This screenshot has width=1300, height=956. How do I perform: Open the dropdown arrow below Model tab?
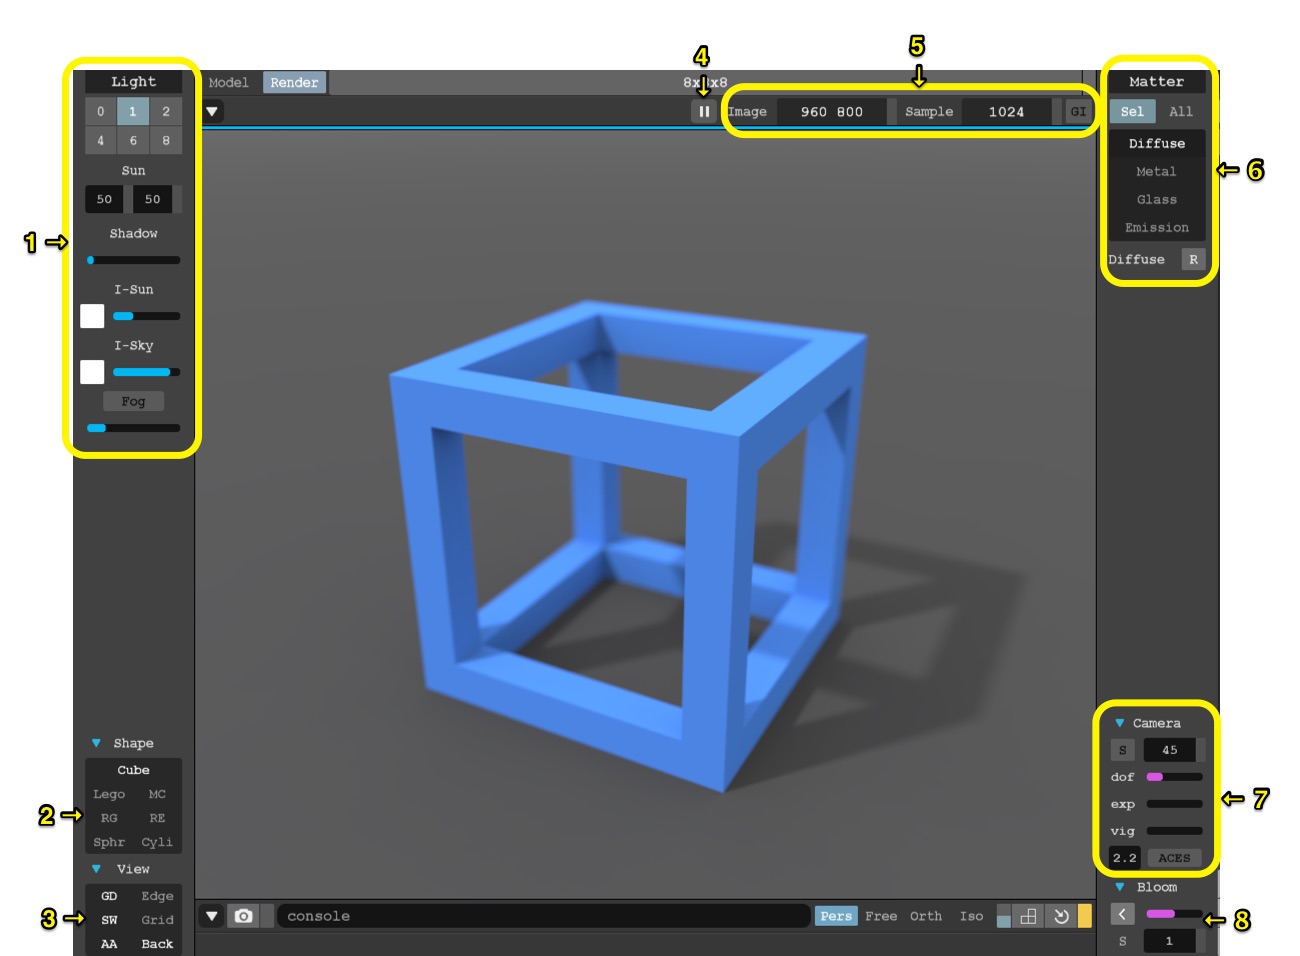(212, 112)
